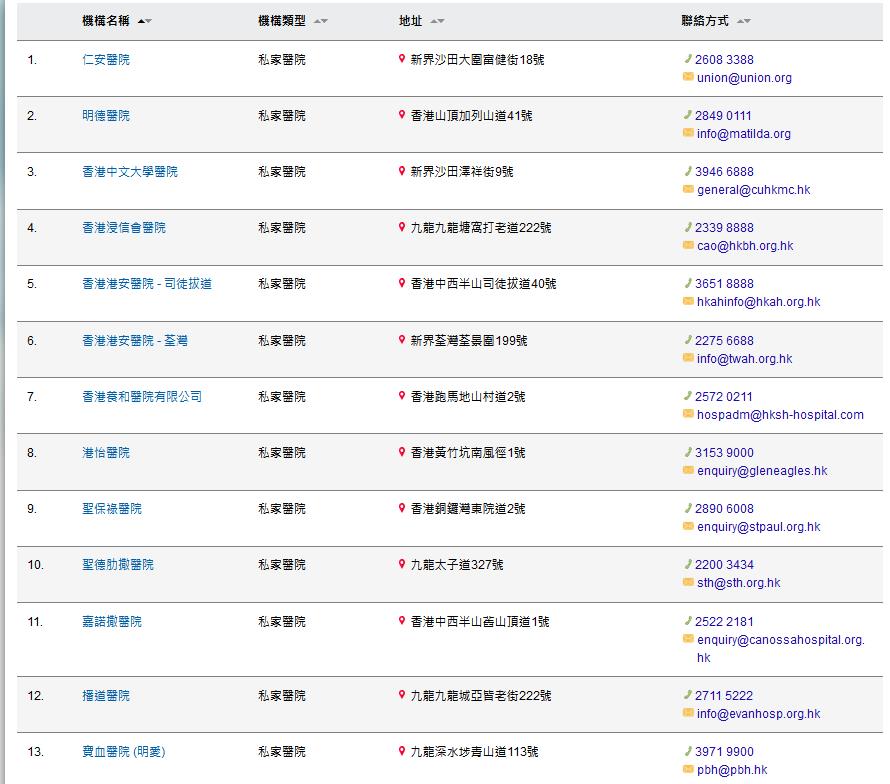890x784 pixels.
Task: Click phone icon beside 3946 6888
Action: tap(688, 170)
